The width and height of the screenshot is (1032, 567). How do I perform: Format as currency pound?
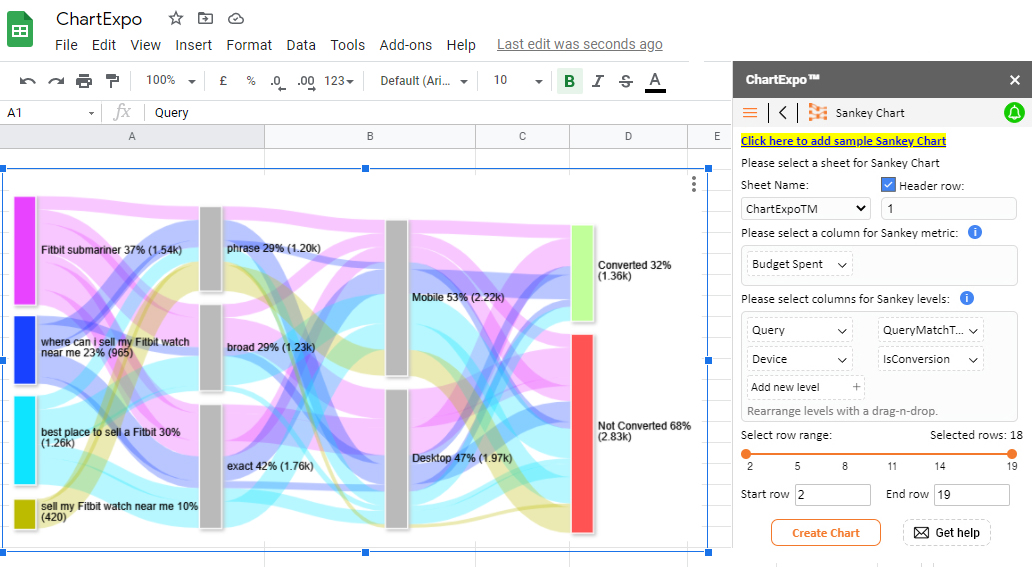[223, 80]
